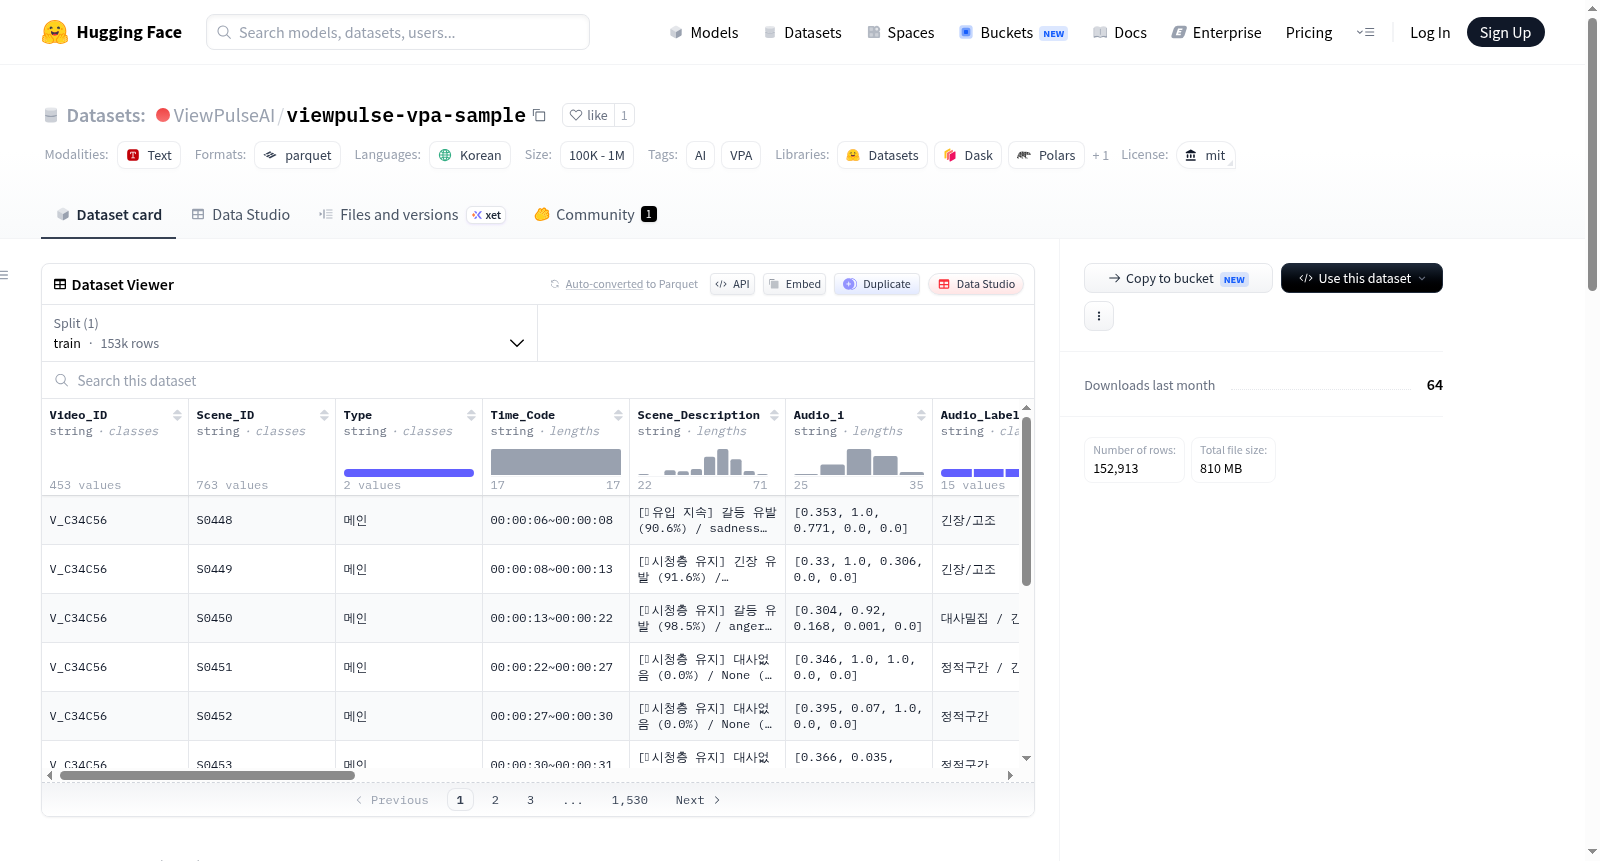Go to page 2 of results
Screen dimensions: 1600x861
(495, 800)
